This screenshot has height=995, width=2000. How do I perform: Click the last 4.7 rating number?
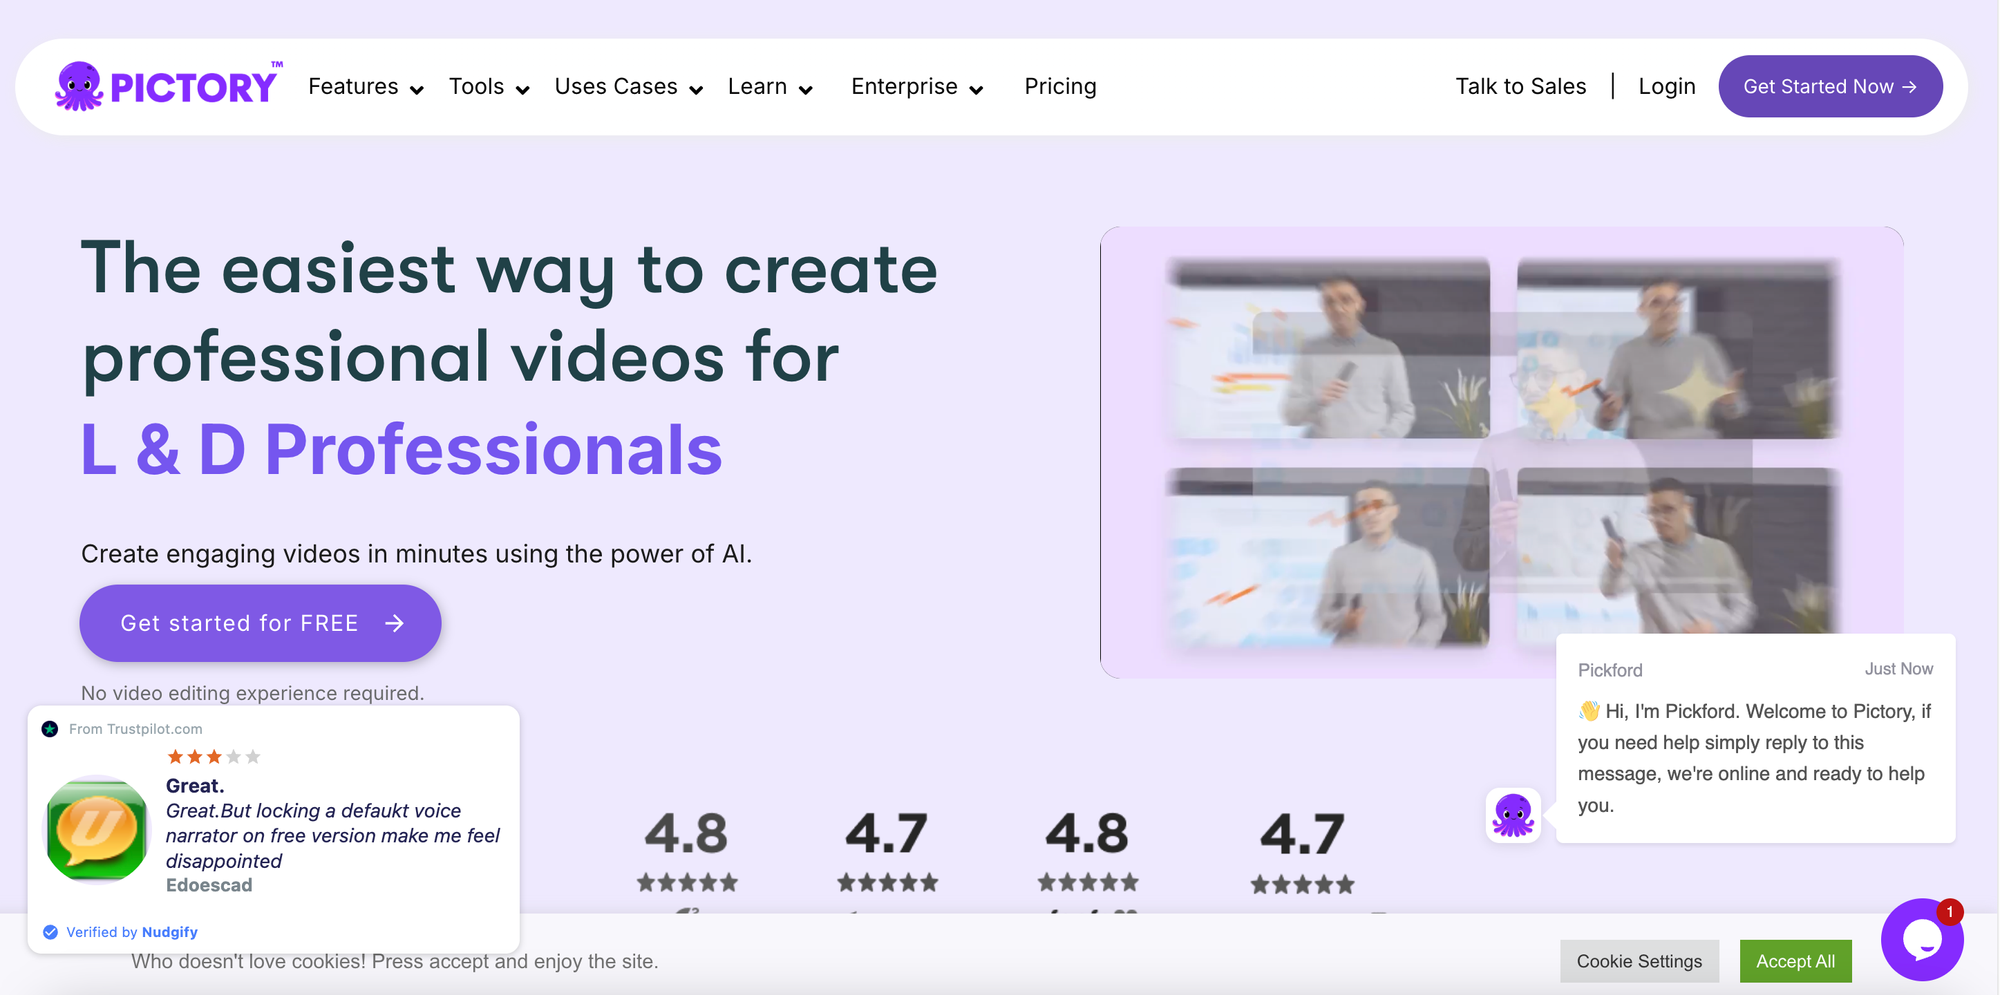[x=1301, y=834]
